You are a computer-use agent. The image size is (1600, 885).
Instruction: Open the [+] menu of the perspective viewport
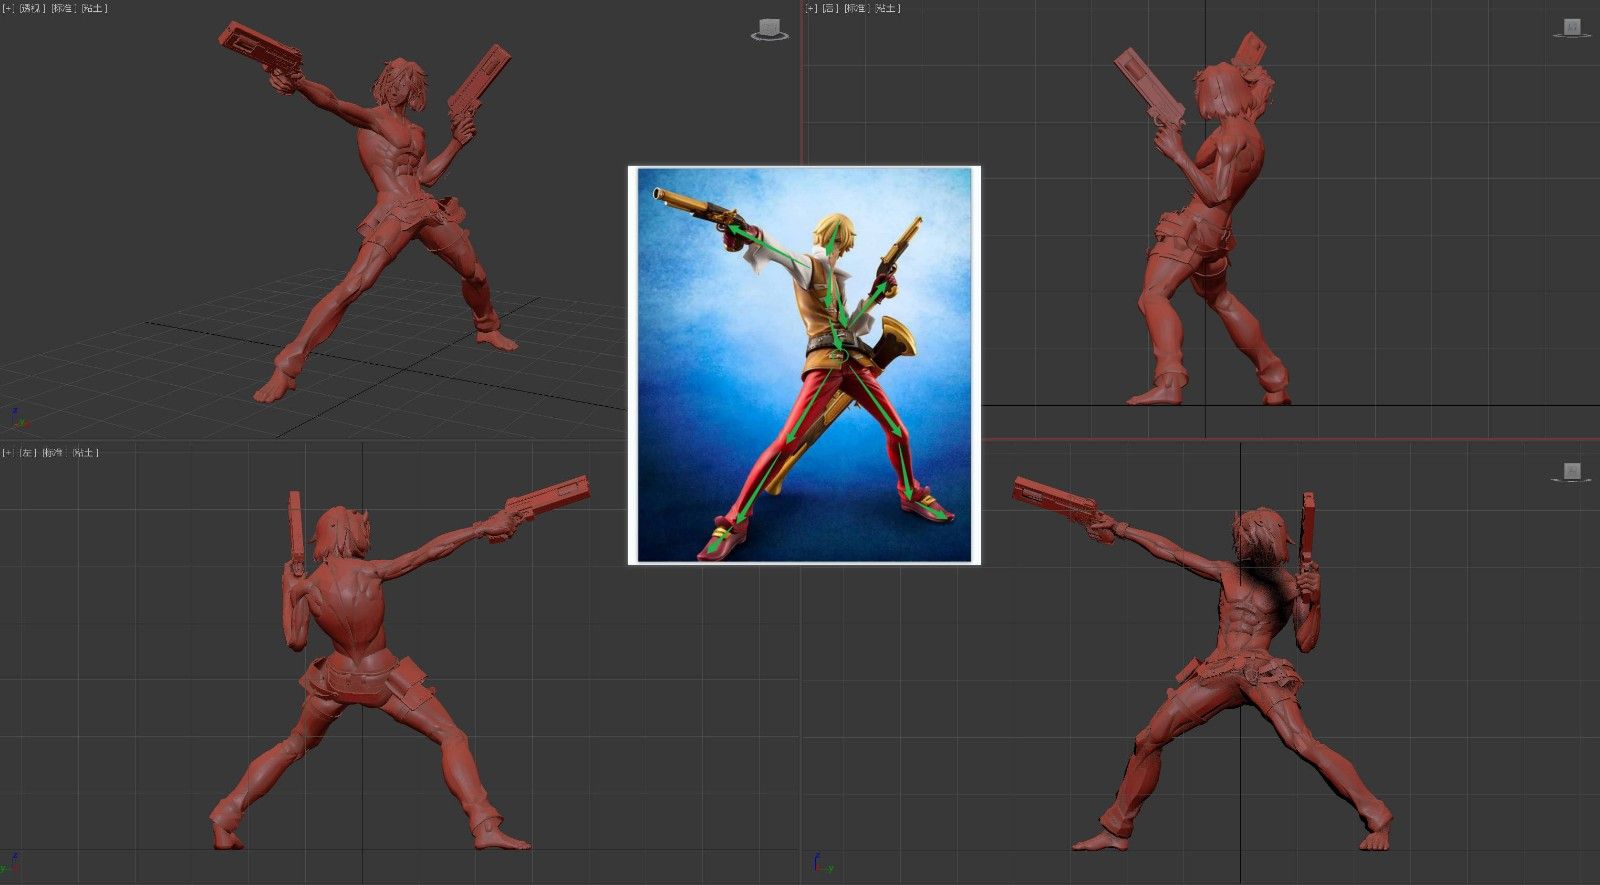click(x=8, y=8)
